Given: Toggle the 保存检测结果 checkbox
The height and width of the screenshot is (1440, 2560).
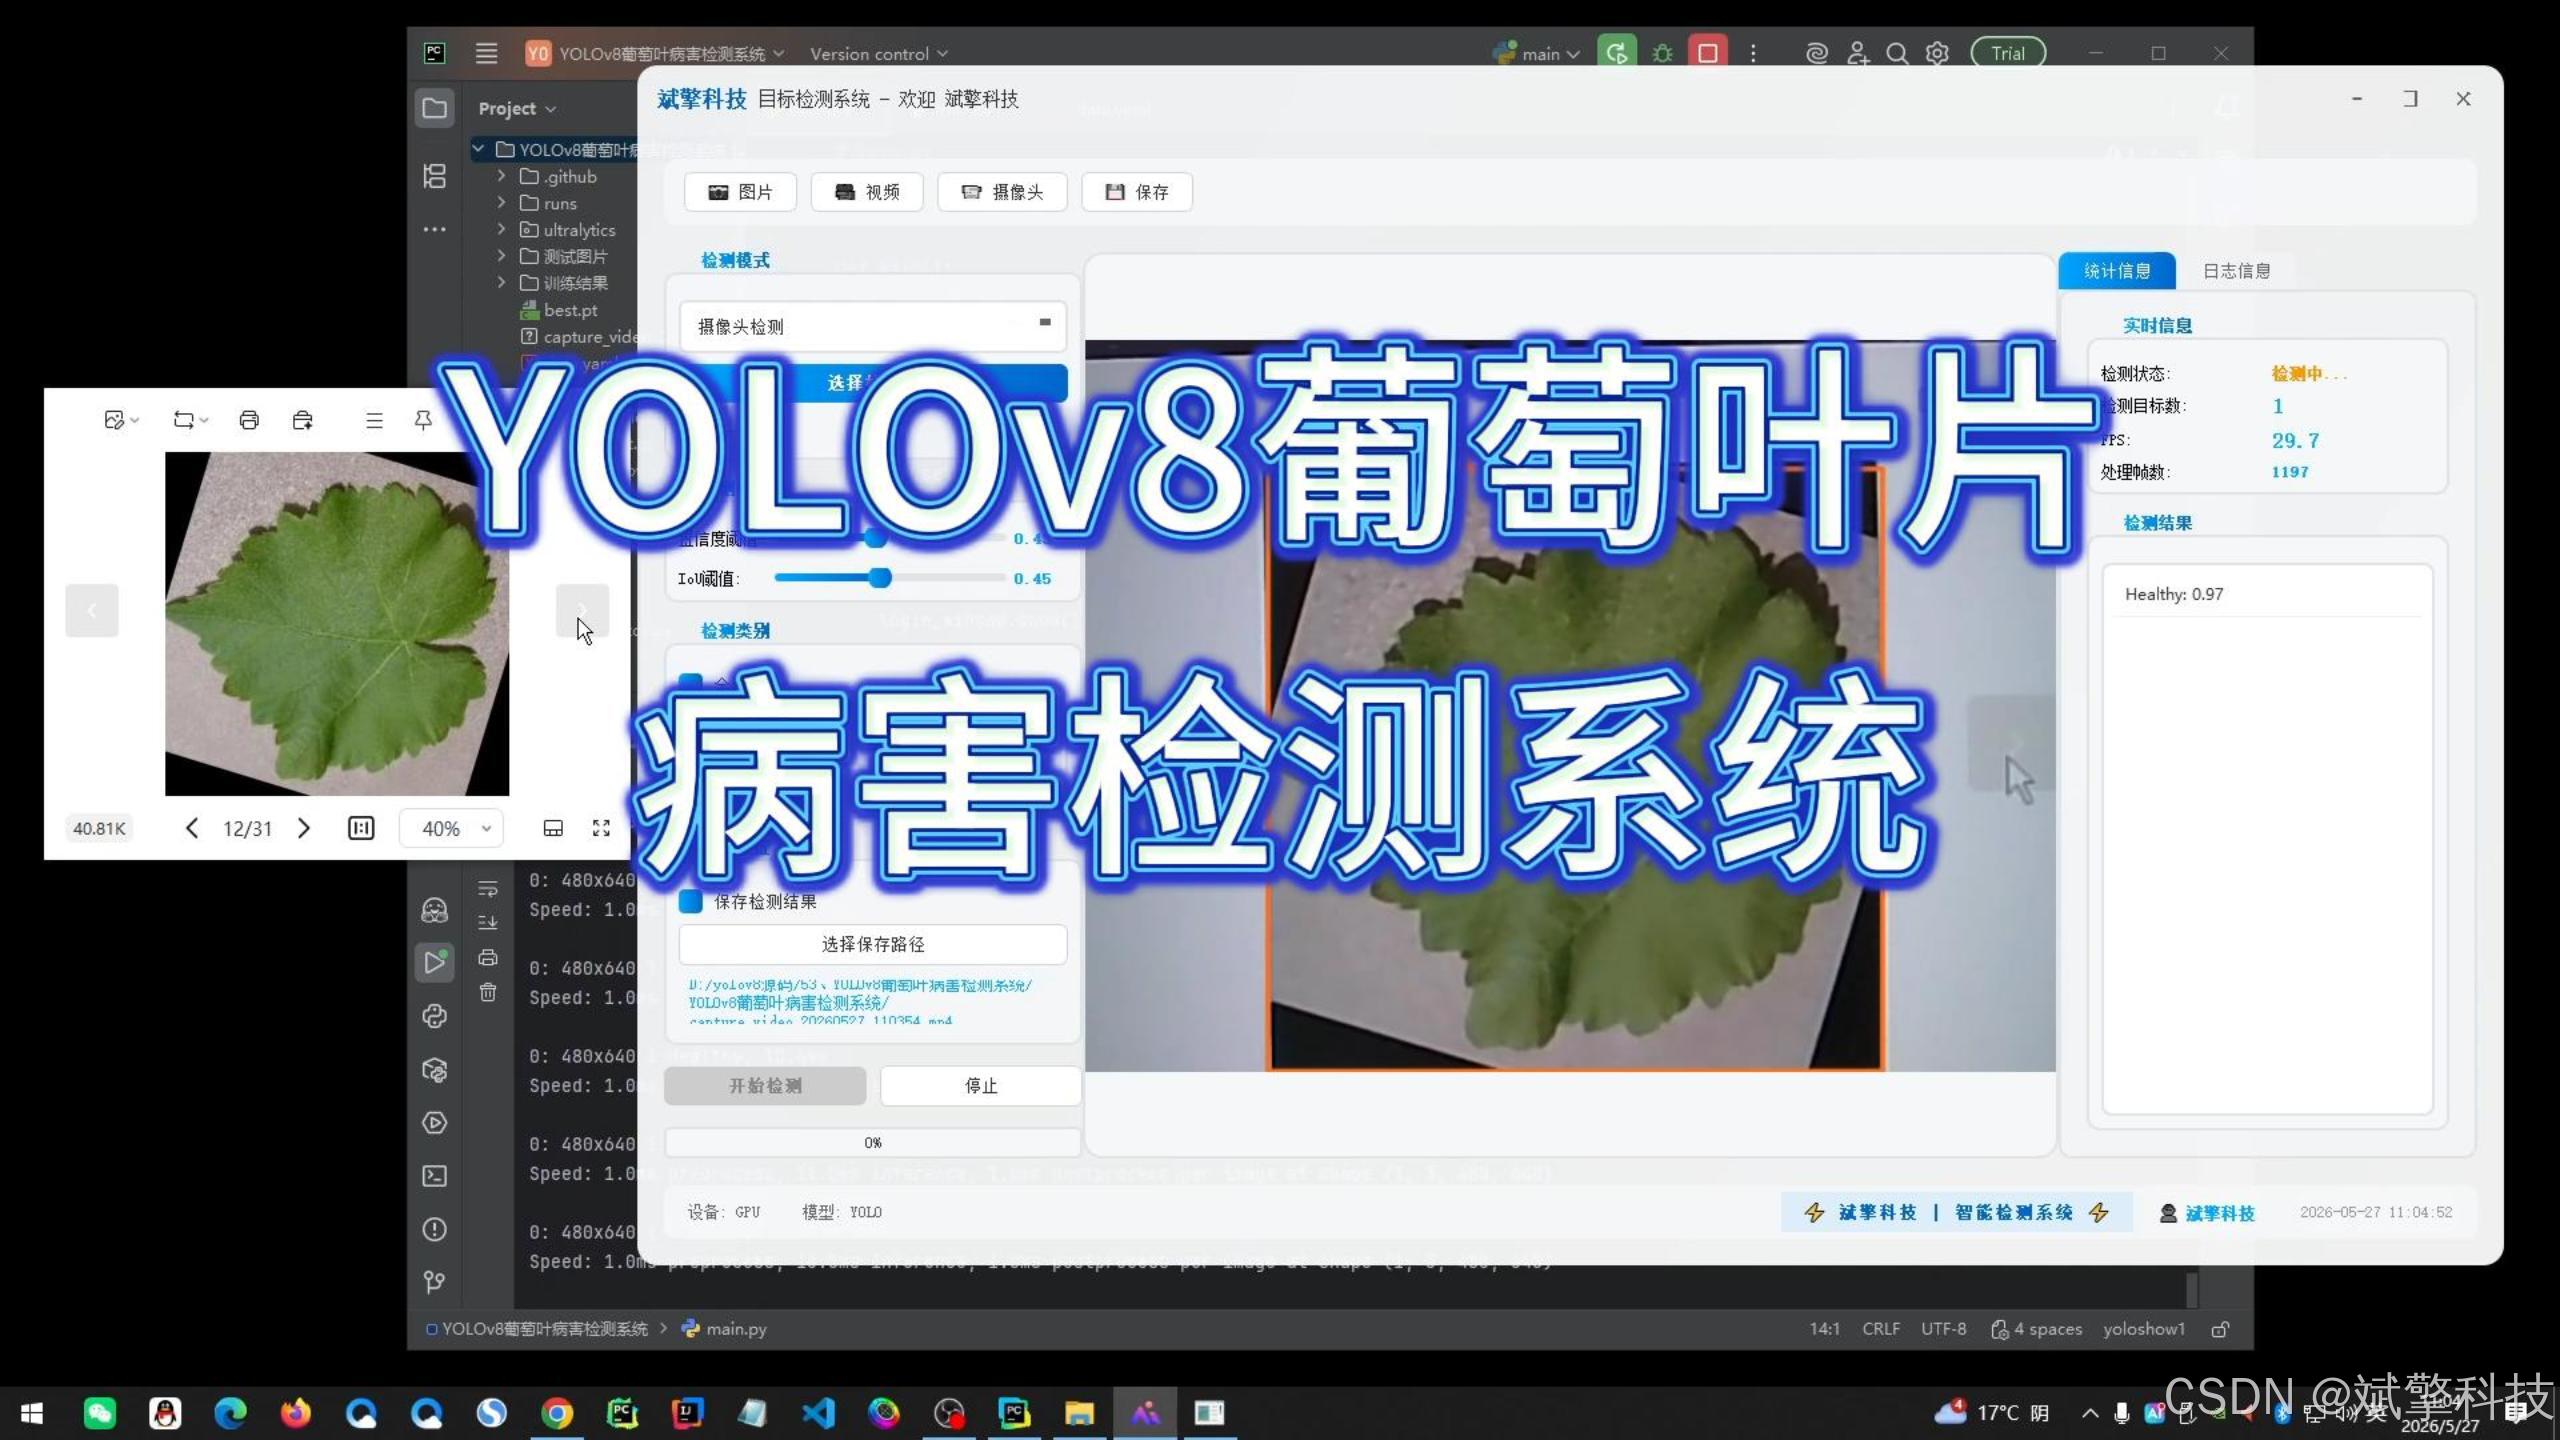Looking at the screenshot, I should coord(690,901).
